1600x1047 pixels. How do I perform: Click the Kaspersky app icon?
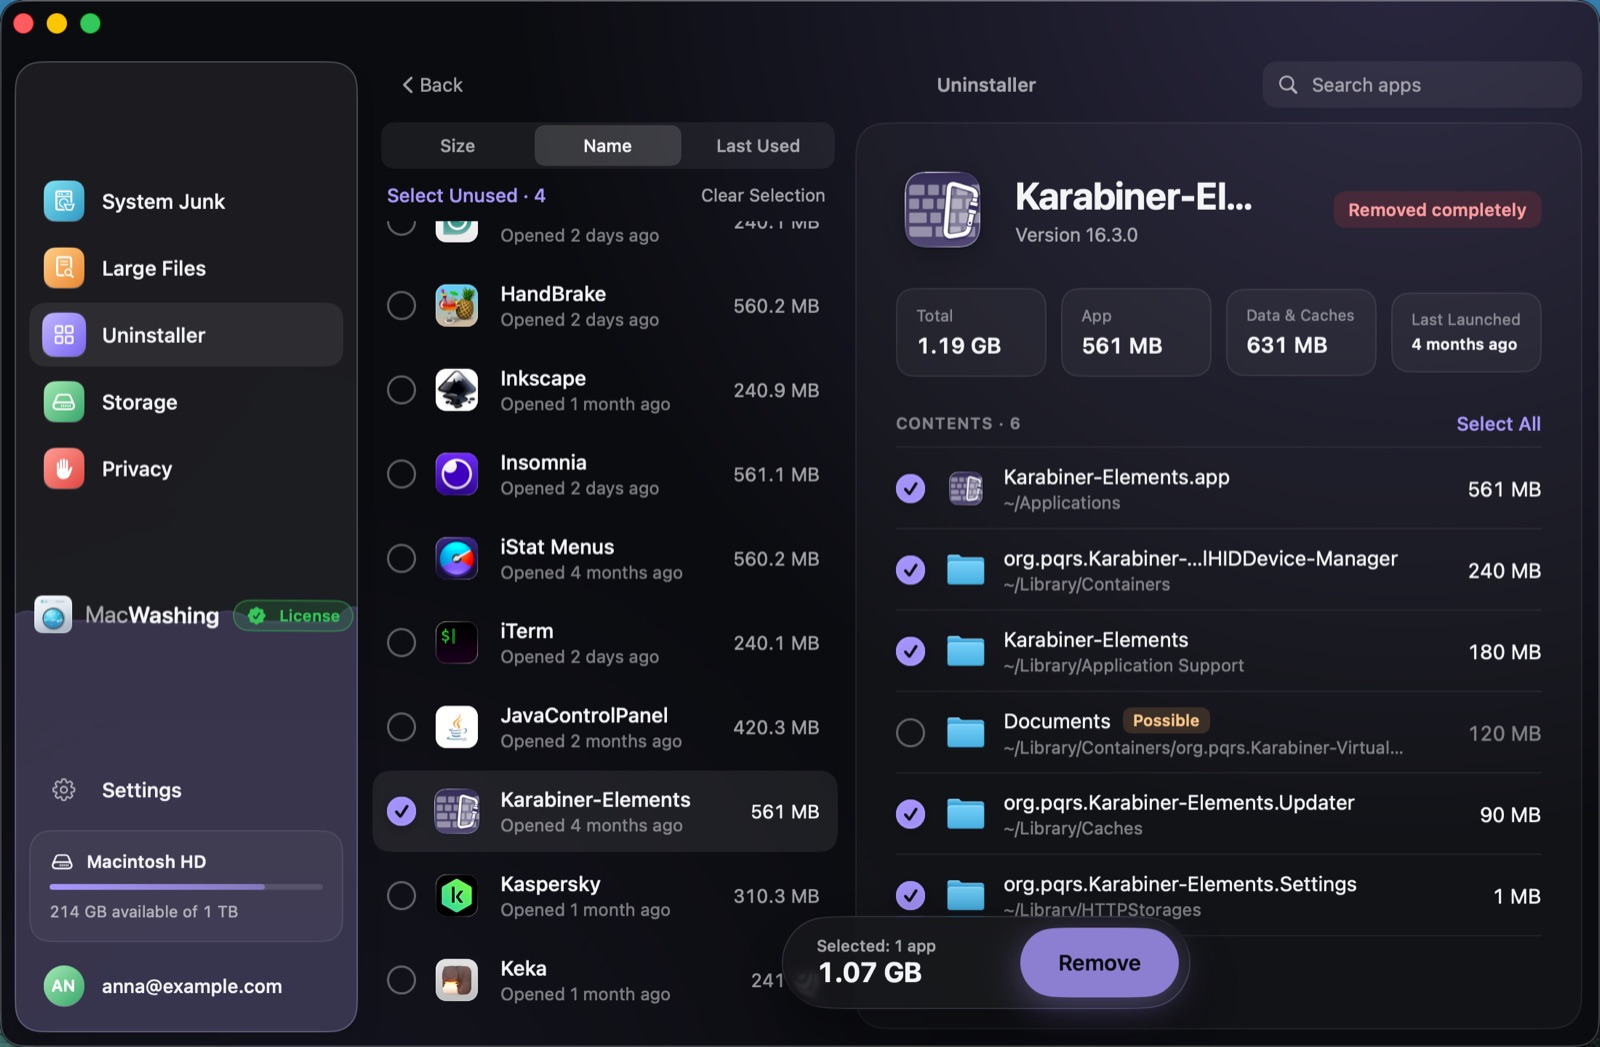(x=457, y=896)
